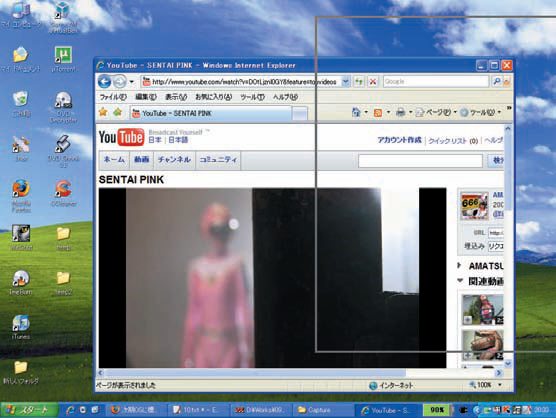Viewport: 556px width, 418px height.
Task: Click the YouTube address bar URL
Action: pyautogui.click(x=244, y=82)
